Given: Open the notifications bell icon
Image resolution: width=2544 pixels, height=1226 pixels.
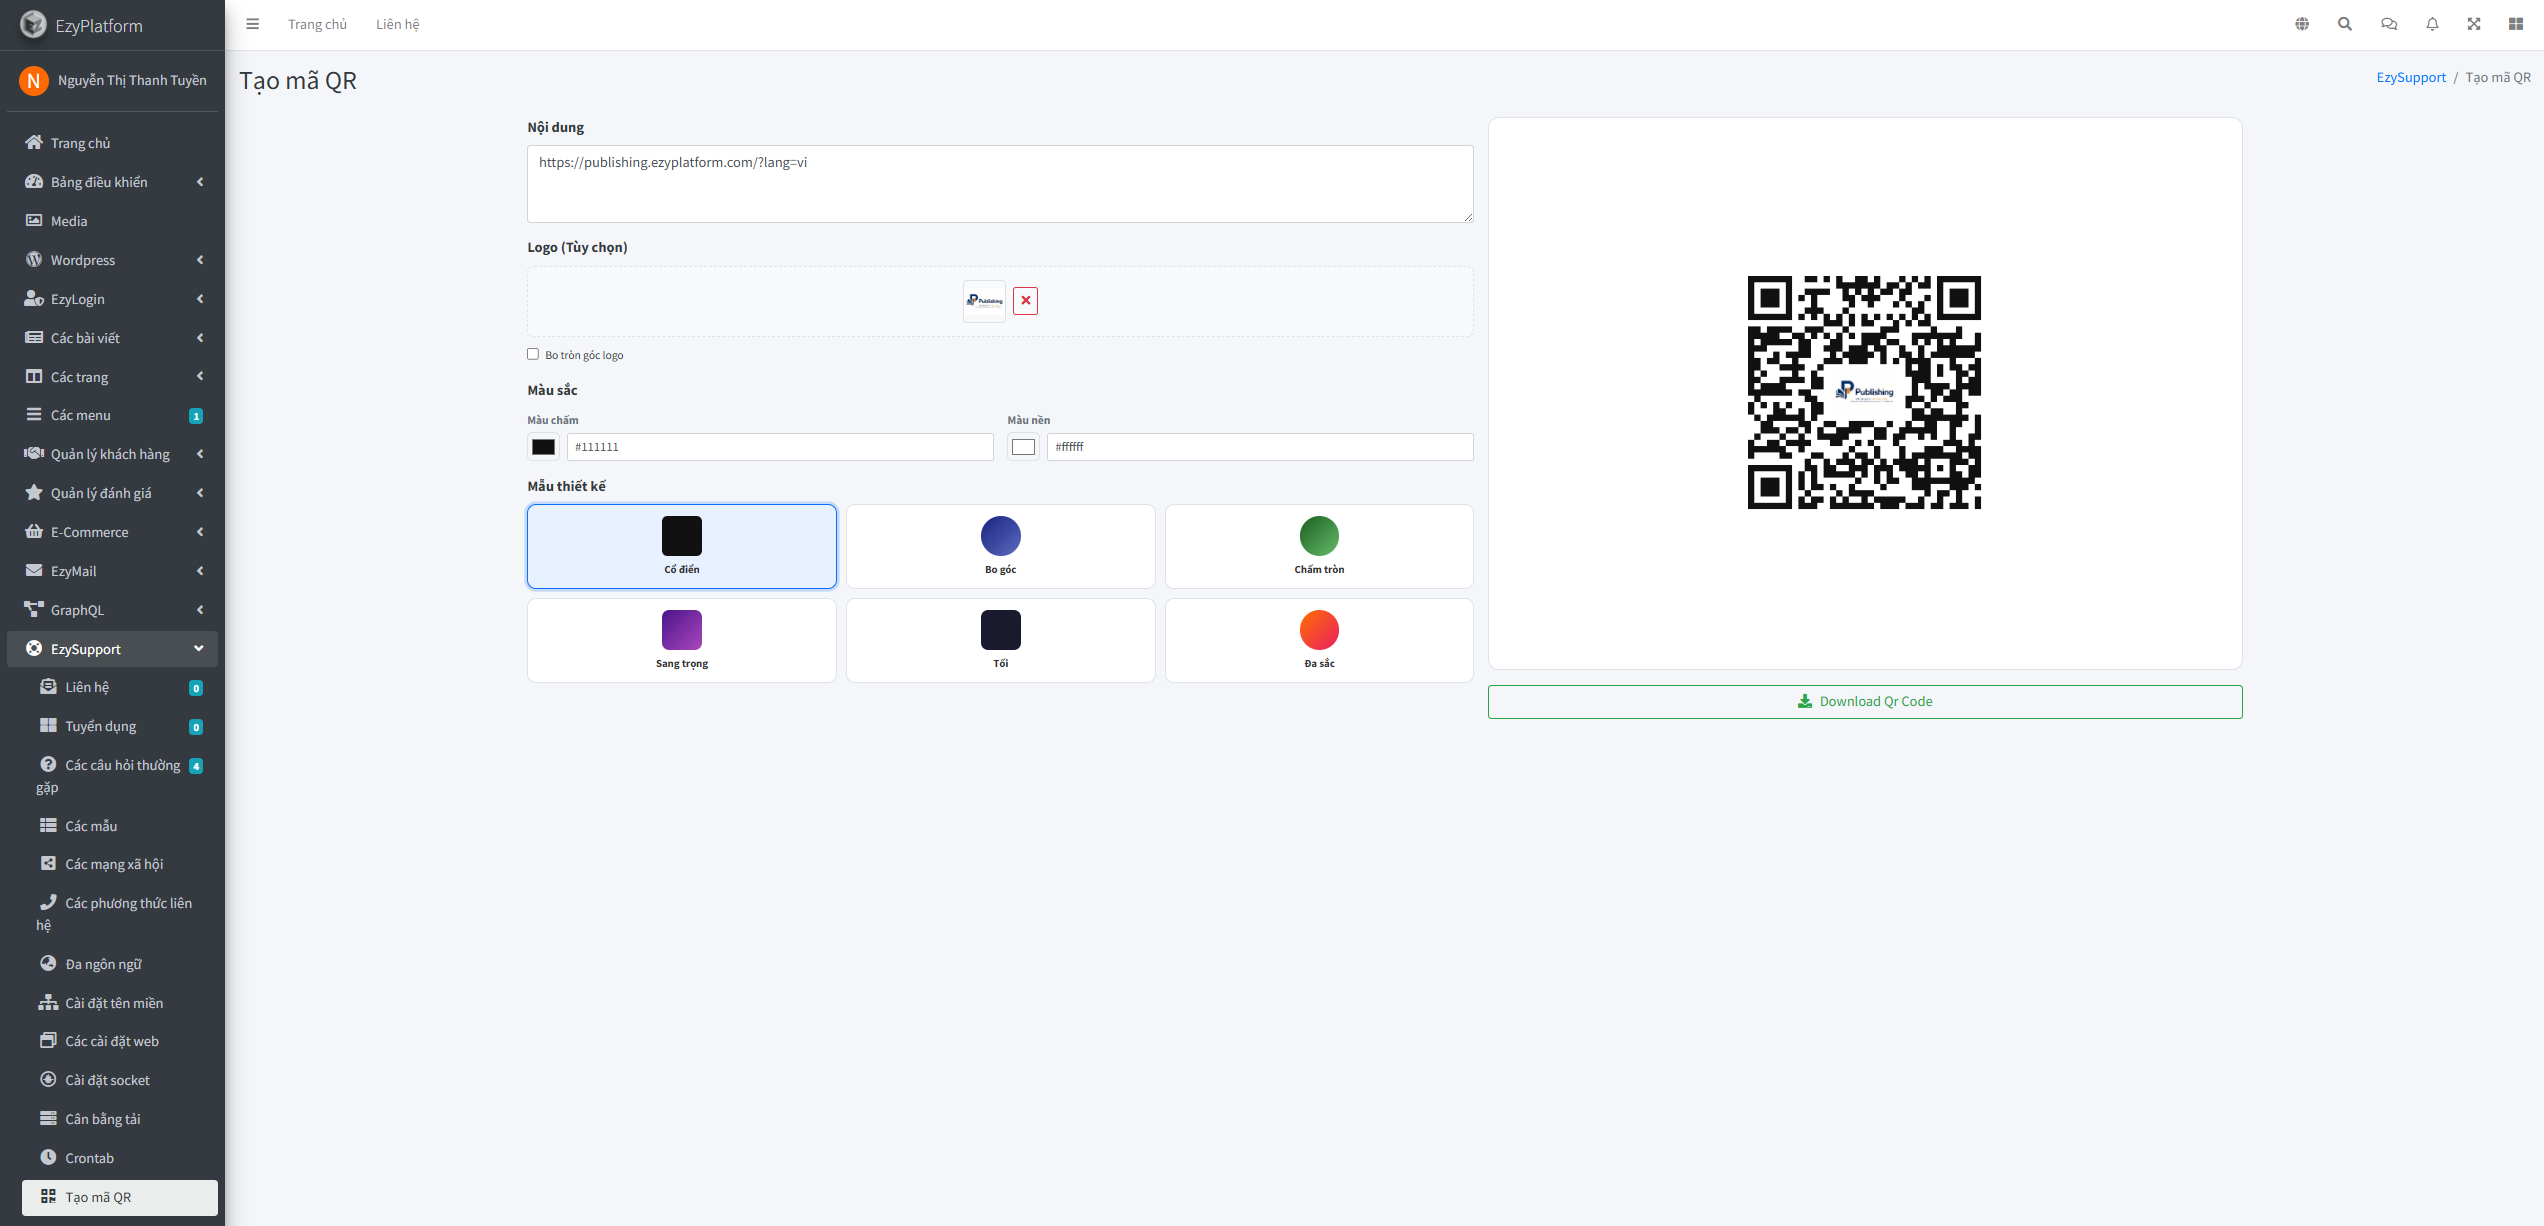Looking at the screenshot, I should point(2432,24).
